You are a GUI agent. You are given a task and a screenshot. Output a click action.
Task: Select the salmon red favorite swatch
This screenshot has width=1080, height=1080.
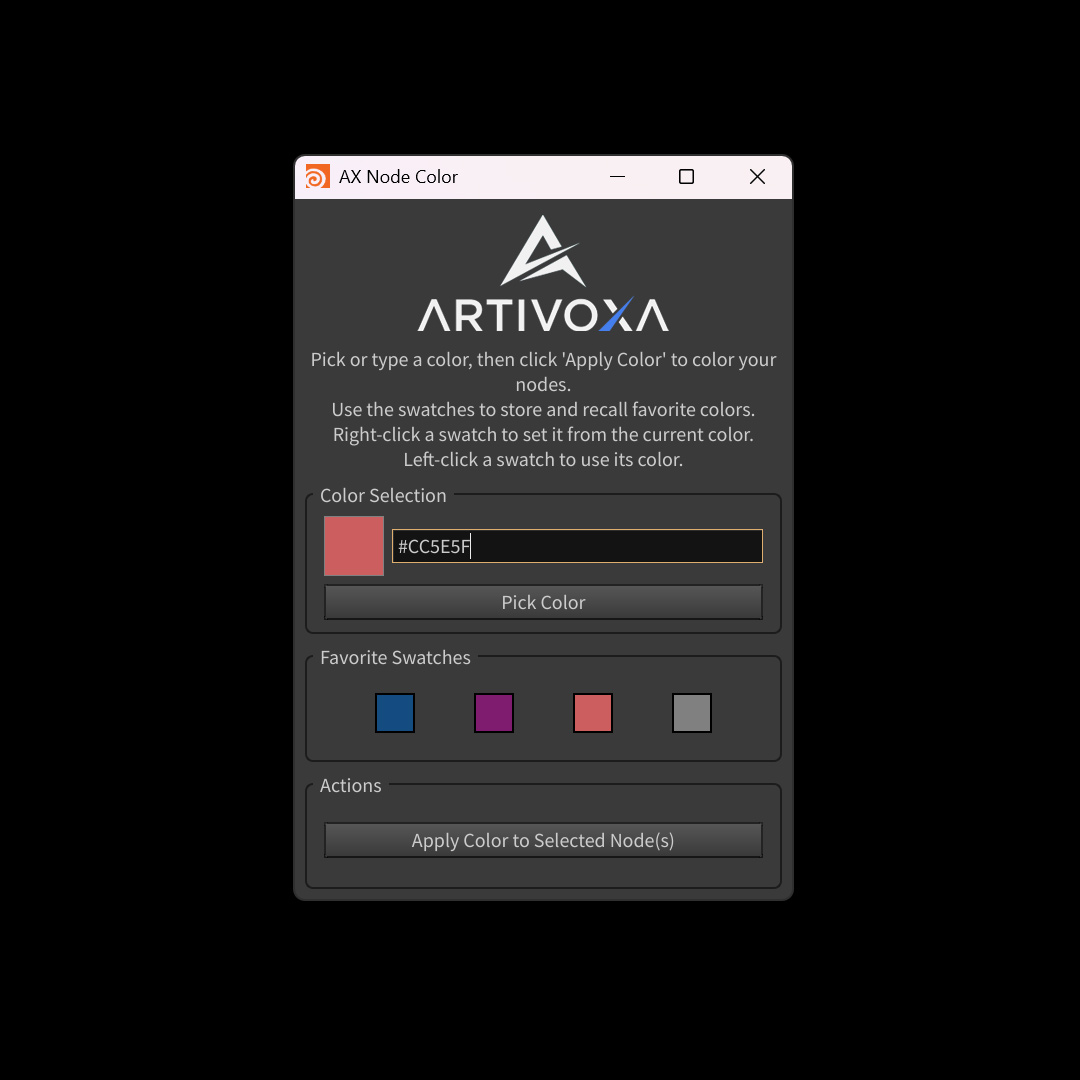pos(593,713)
